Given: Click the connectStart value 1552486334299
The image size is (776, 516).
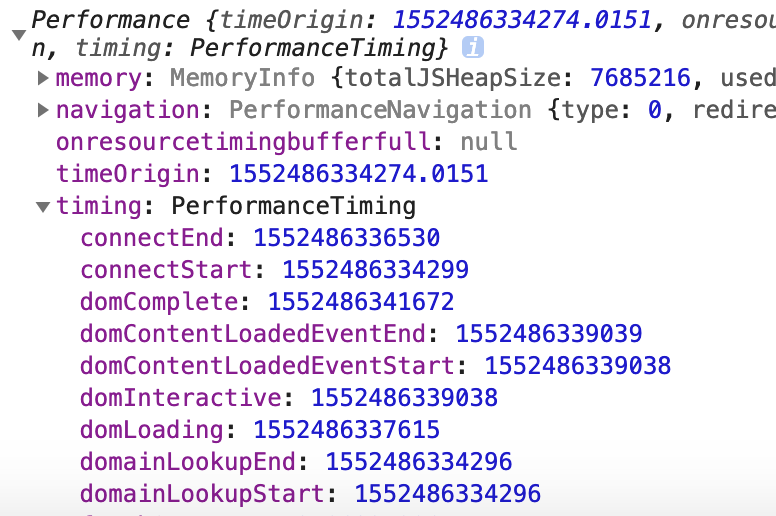Looking at the screenshot, I should (375, 270).
